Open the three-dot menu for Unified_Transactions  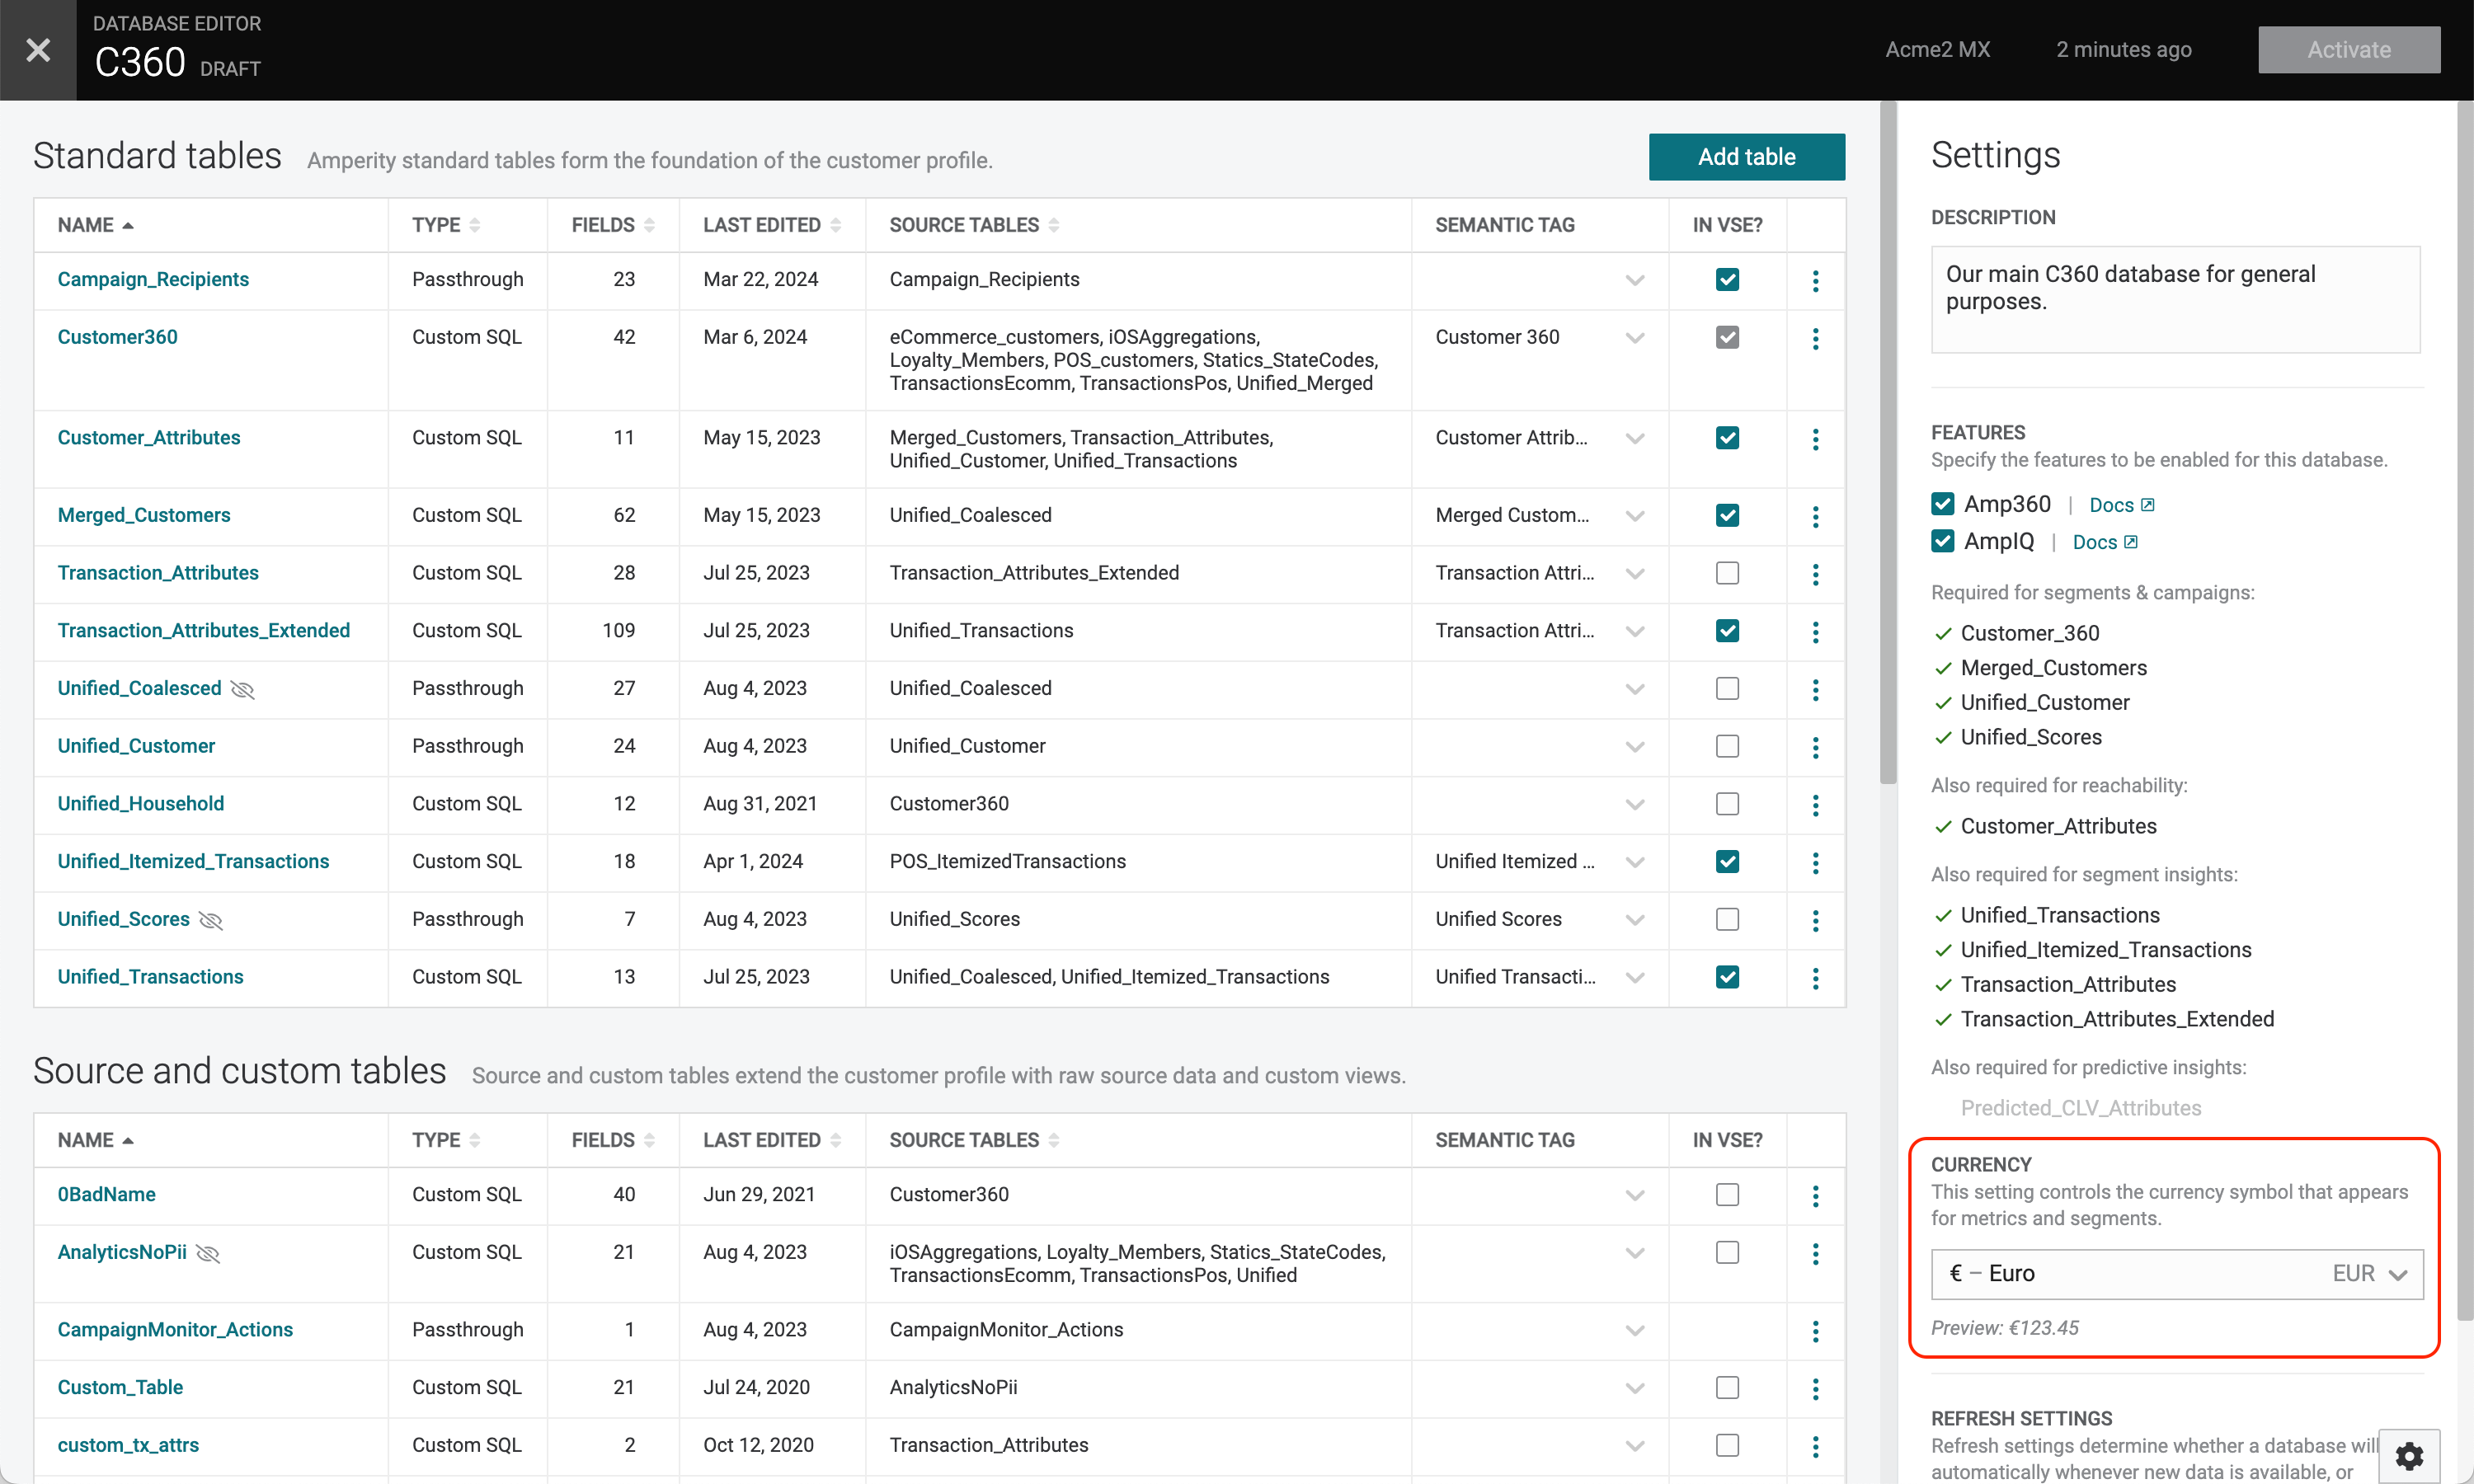pyautogui.click(x=1815, y=978)
